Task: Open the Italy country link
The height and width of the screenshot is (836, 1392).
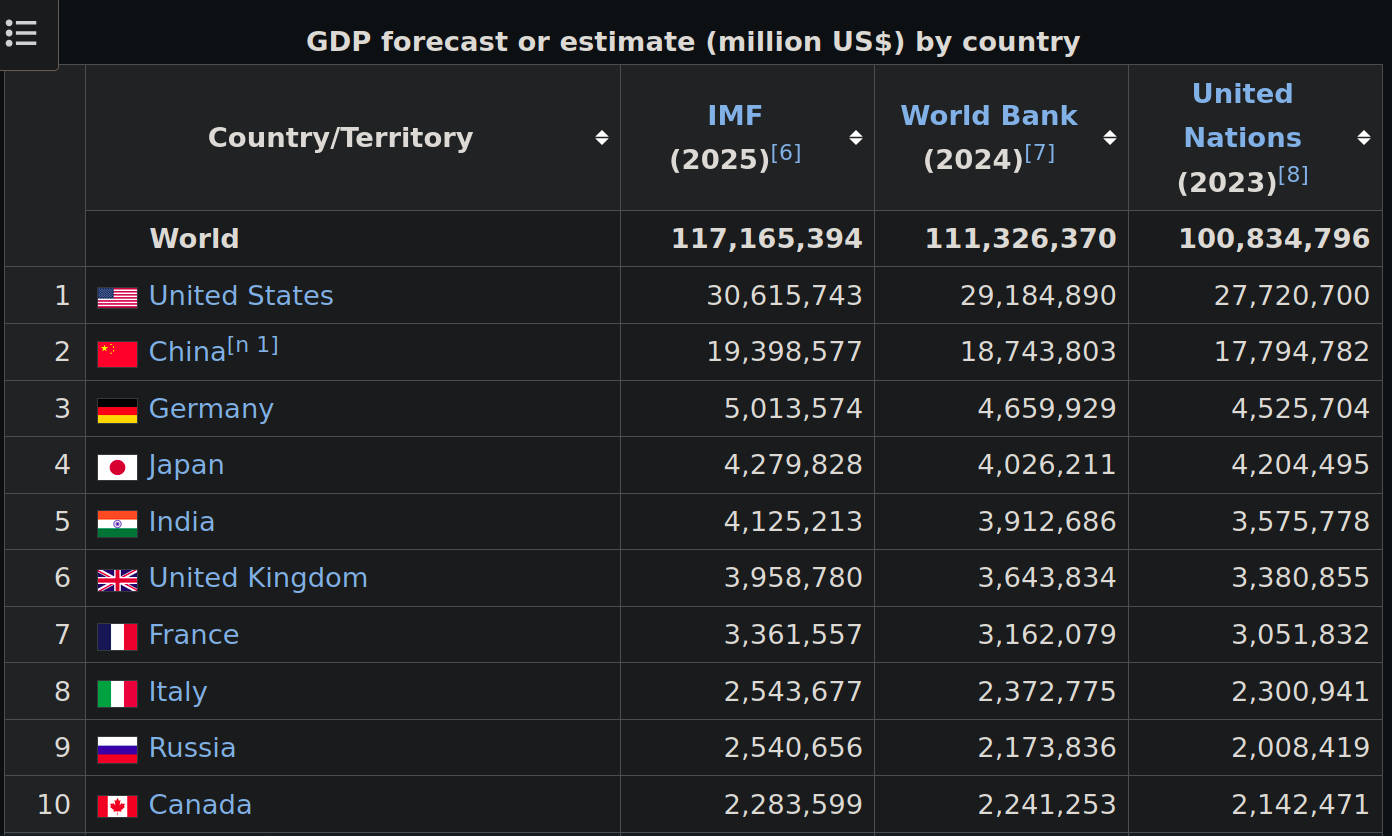Action: [178, 692]
